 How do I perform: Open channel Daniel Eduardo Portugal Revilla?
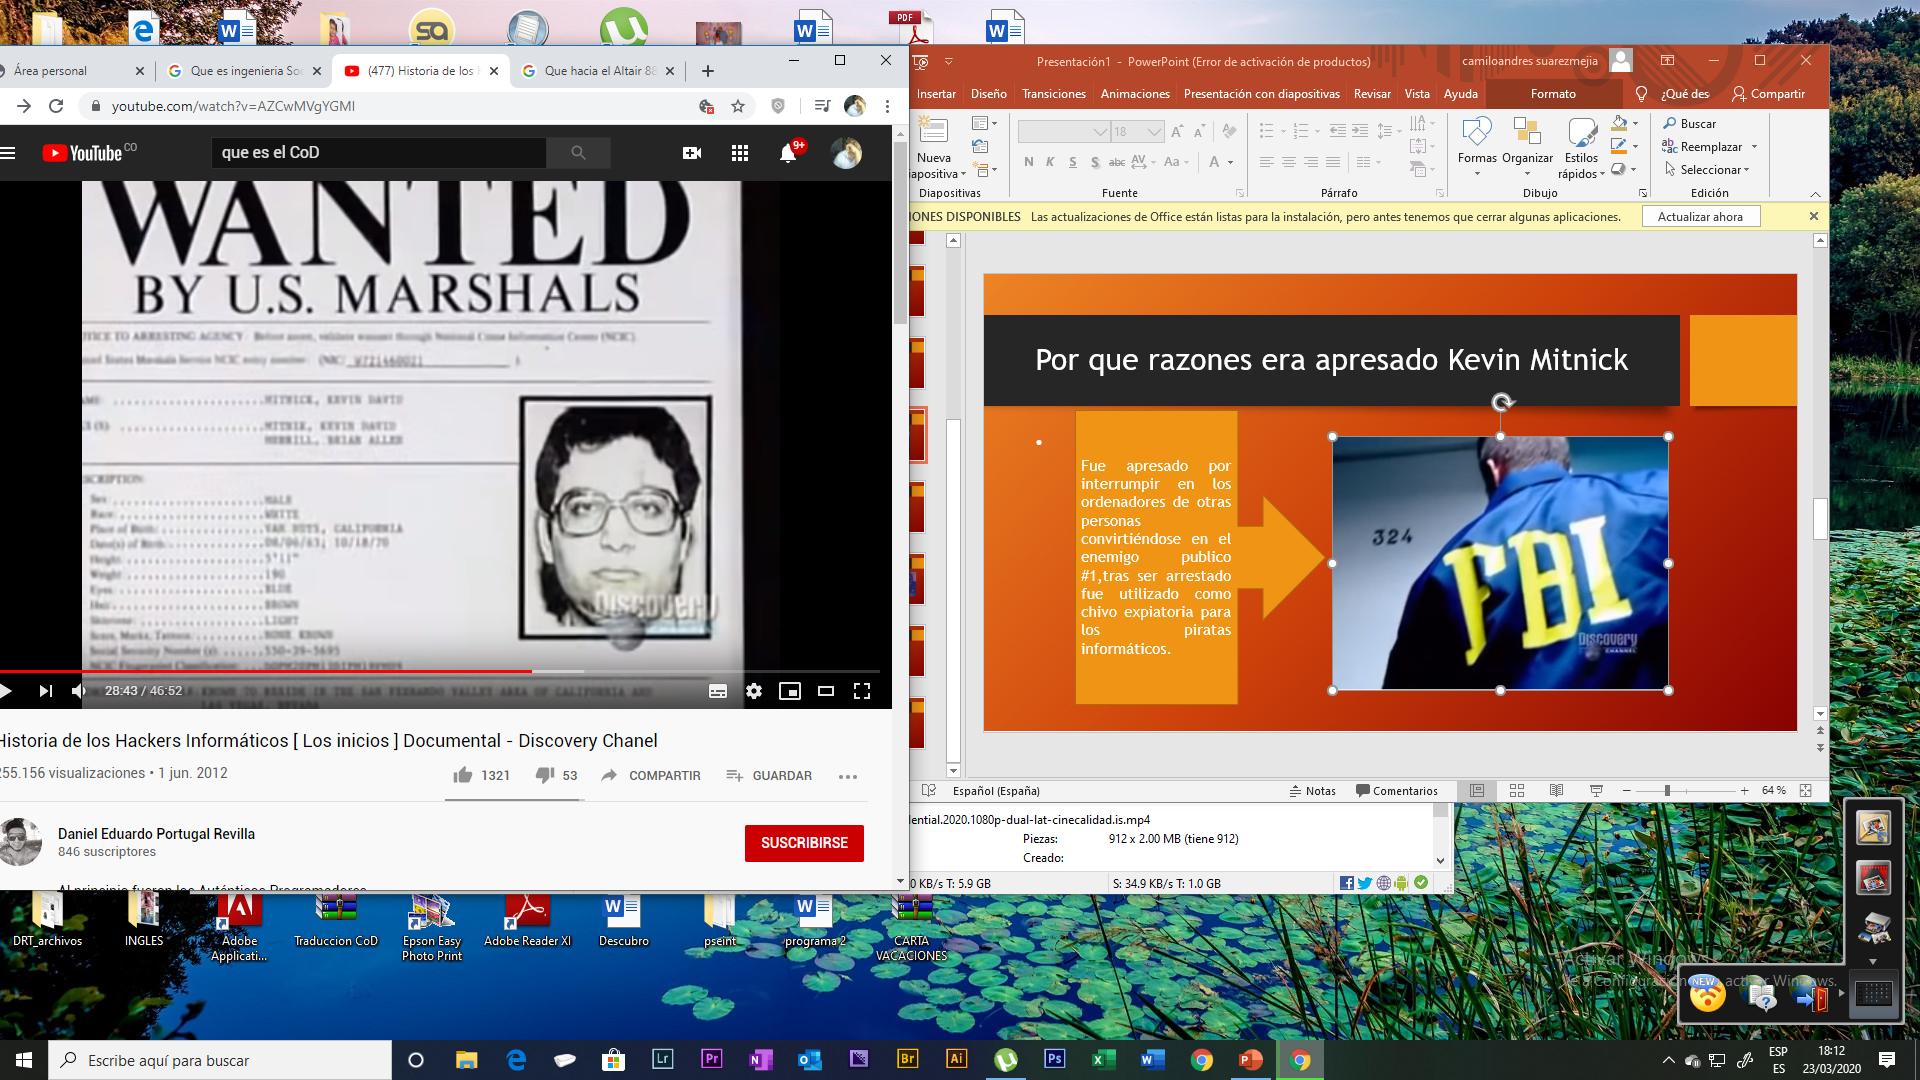coord(156,834)
